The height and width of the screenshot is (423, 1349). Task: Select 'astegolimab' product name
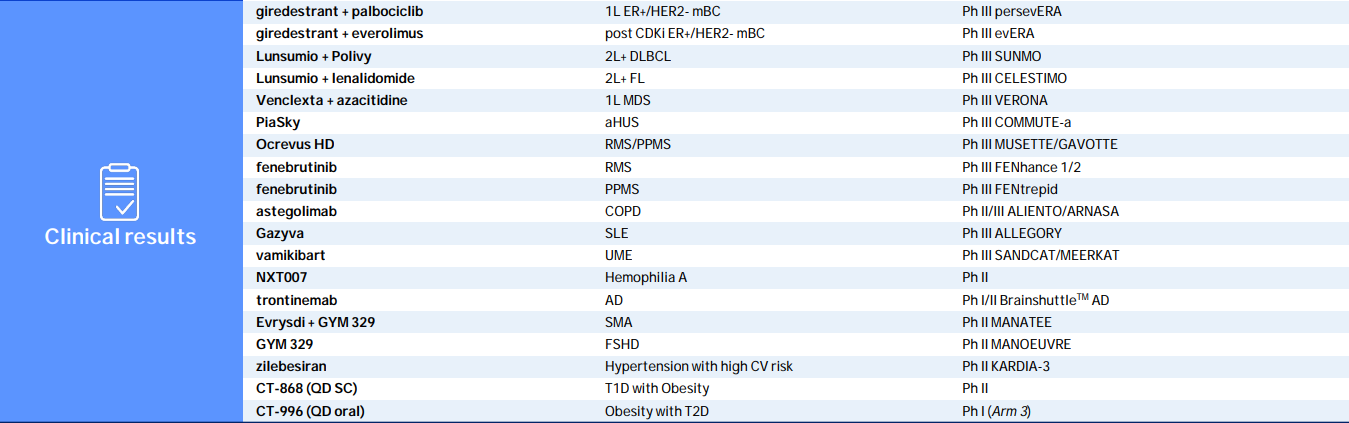click(x=296, y=211)
